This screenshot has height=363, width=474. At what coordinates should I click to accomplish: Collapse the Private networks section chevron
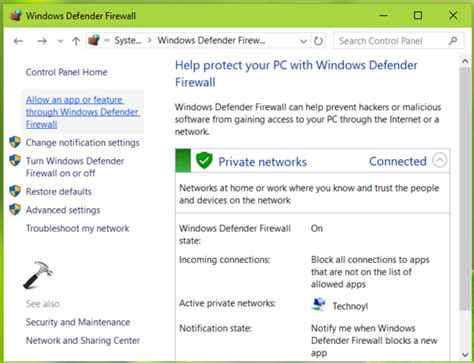click(440, 160)
